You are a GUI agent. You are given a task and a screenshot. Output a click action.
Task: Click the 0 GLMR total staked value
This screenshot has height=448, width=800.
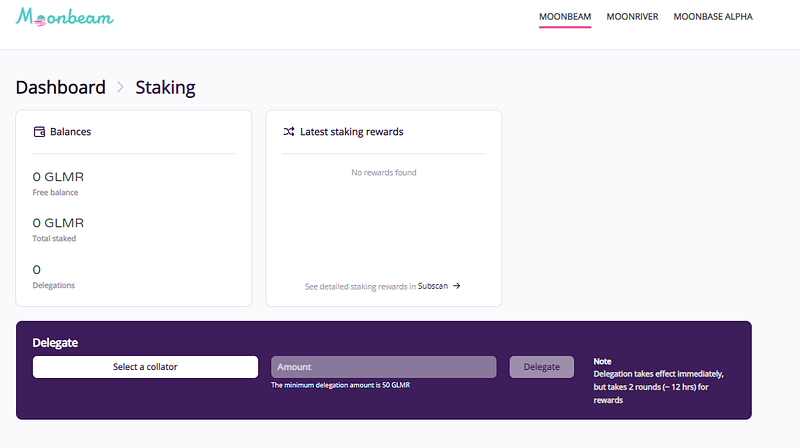coord(58,223)
